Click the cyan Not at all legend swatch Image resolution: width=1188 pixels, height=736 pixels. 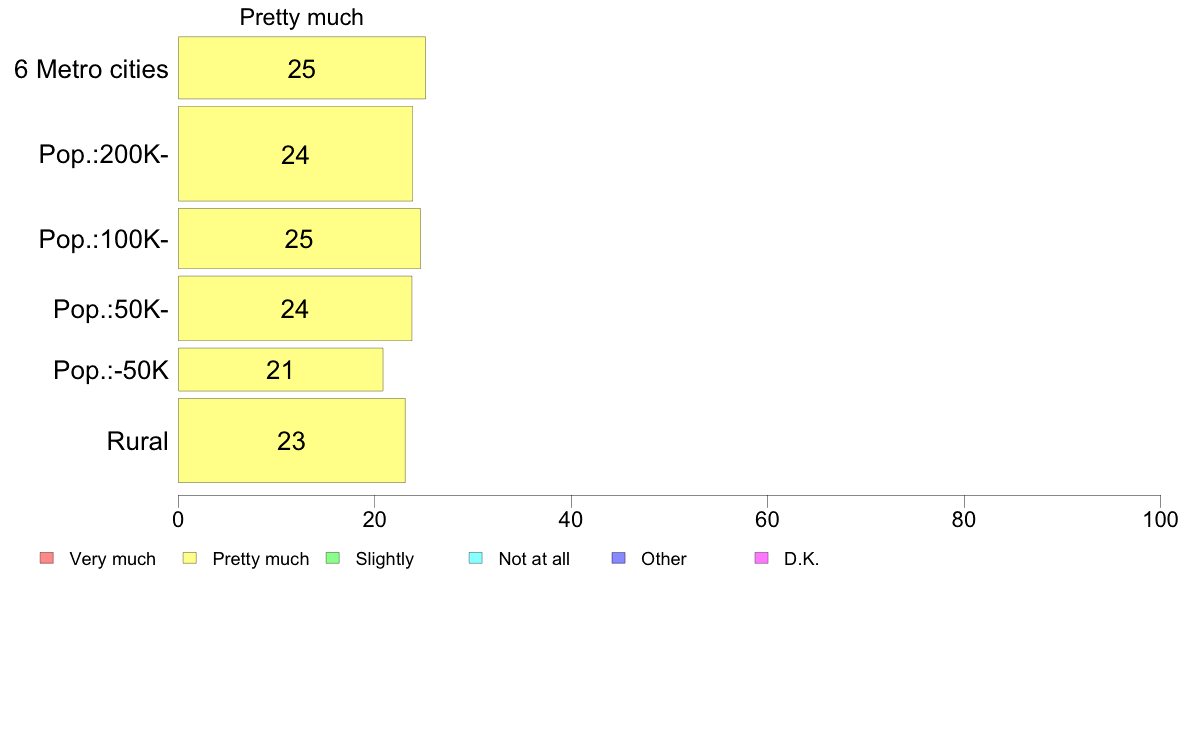[x=476, y=559]
